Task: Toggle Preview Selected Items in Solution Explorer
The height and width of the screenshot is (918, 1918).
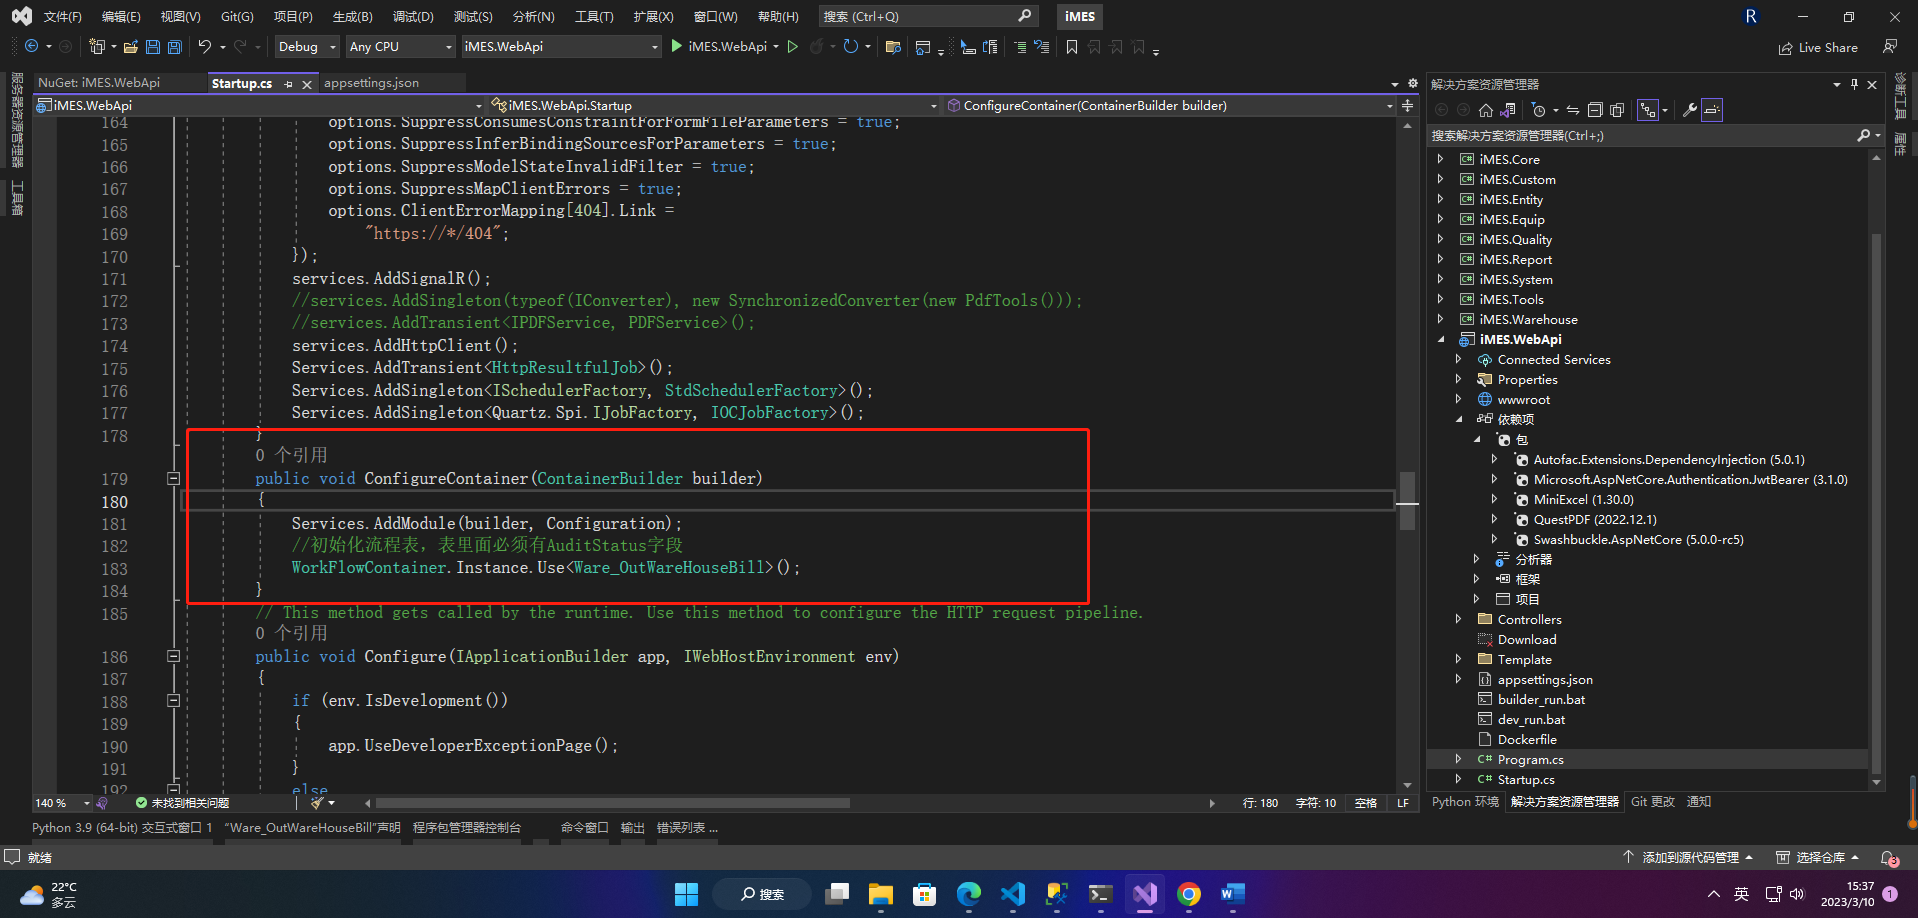Action: pyautogui.click(x=1712, y=110)
